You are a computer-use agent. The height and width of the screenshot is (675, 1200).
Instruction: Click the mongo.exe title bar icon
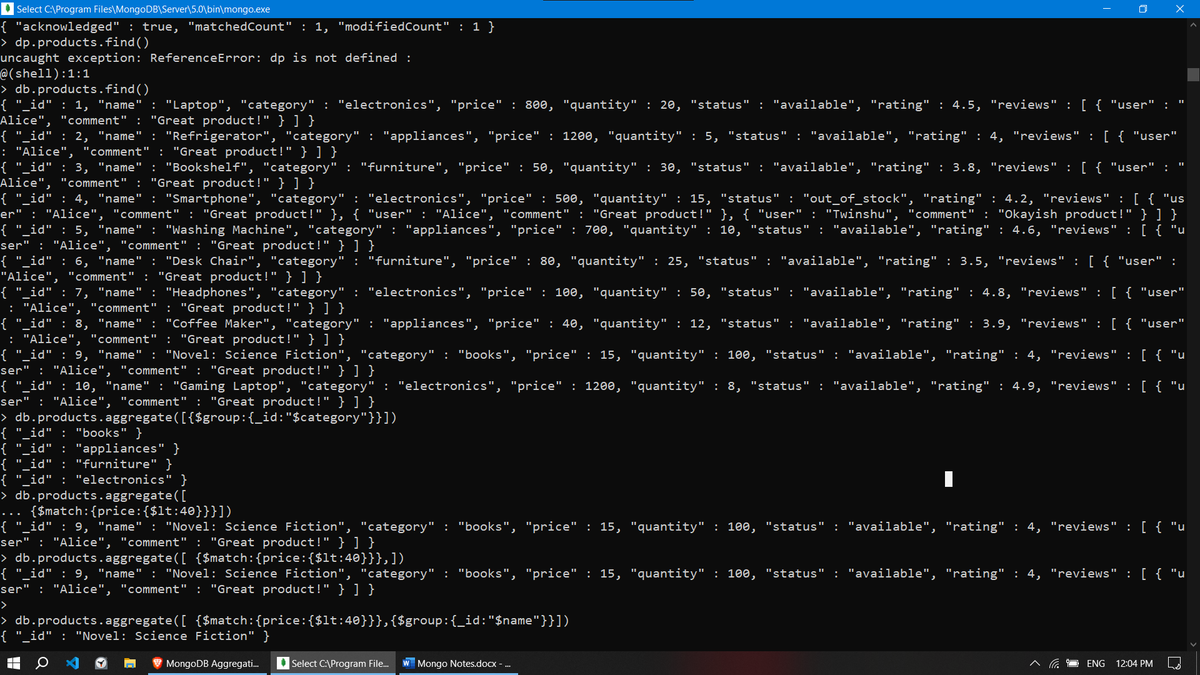pyautogui.click(x=9, y=8)
